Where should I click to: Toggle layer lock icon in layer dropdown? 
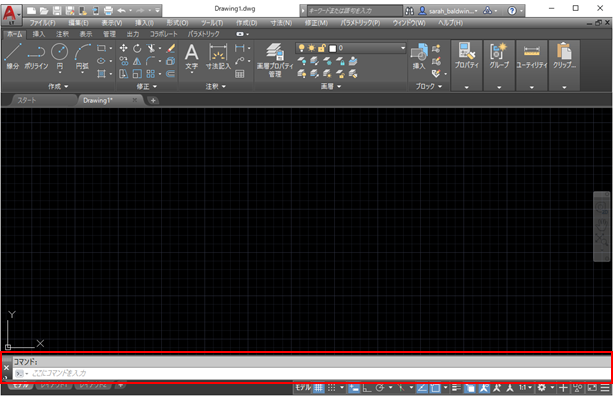pyautogui.click(x=322, y=48)
